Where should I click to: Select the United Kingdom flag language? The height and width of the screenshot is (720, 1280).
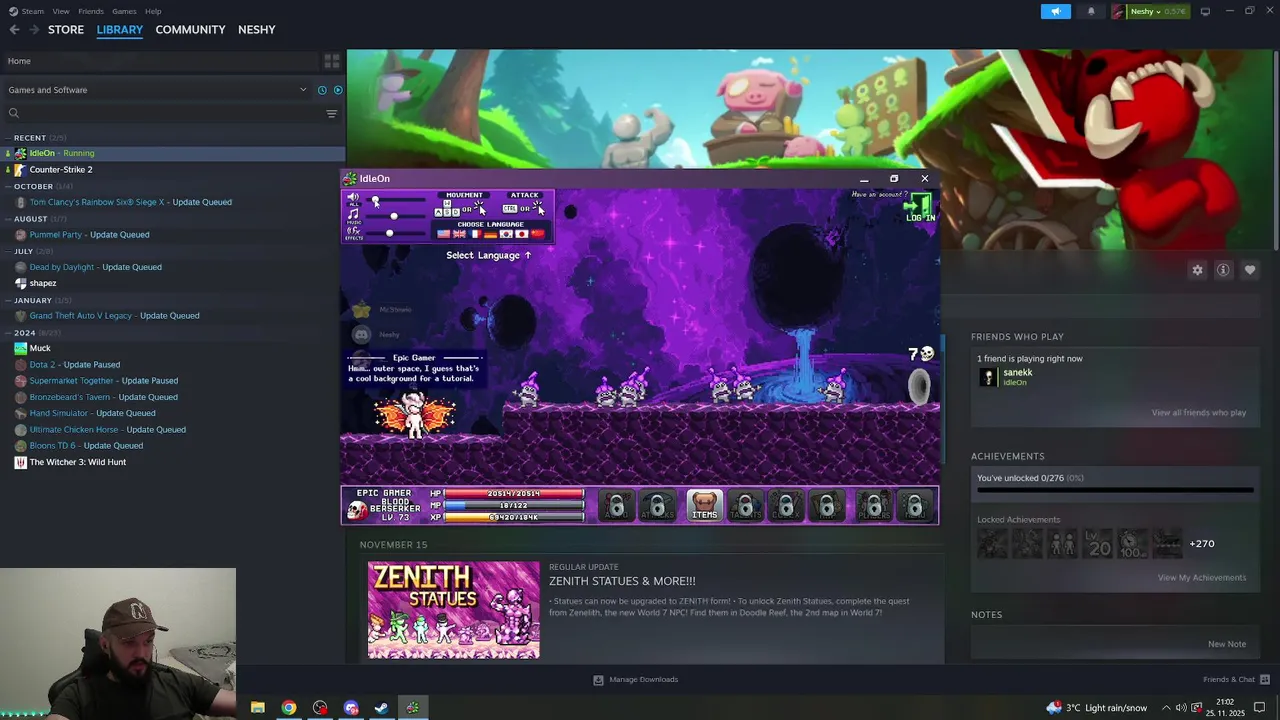(x=459, y=234)
